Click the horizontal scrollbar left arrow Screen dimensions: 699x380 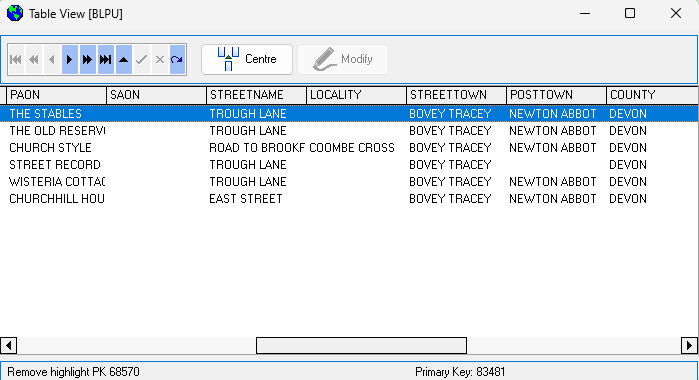coord(8,345)
